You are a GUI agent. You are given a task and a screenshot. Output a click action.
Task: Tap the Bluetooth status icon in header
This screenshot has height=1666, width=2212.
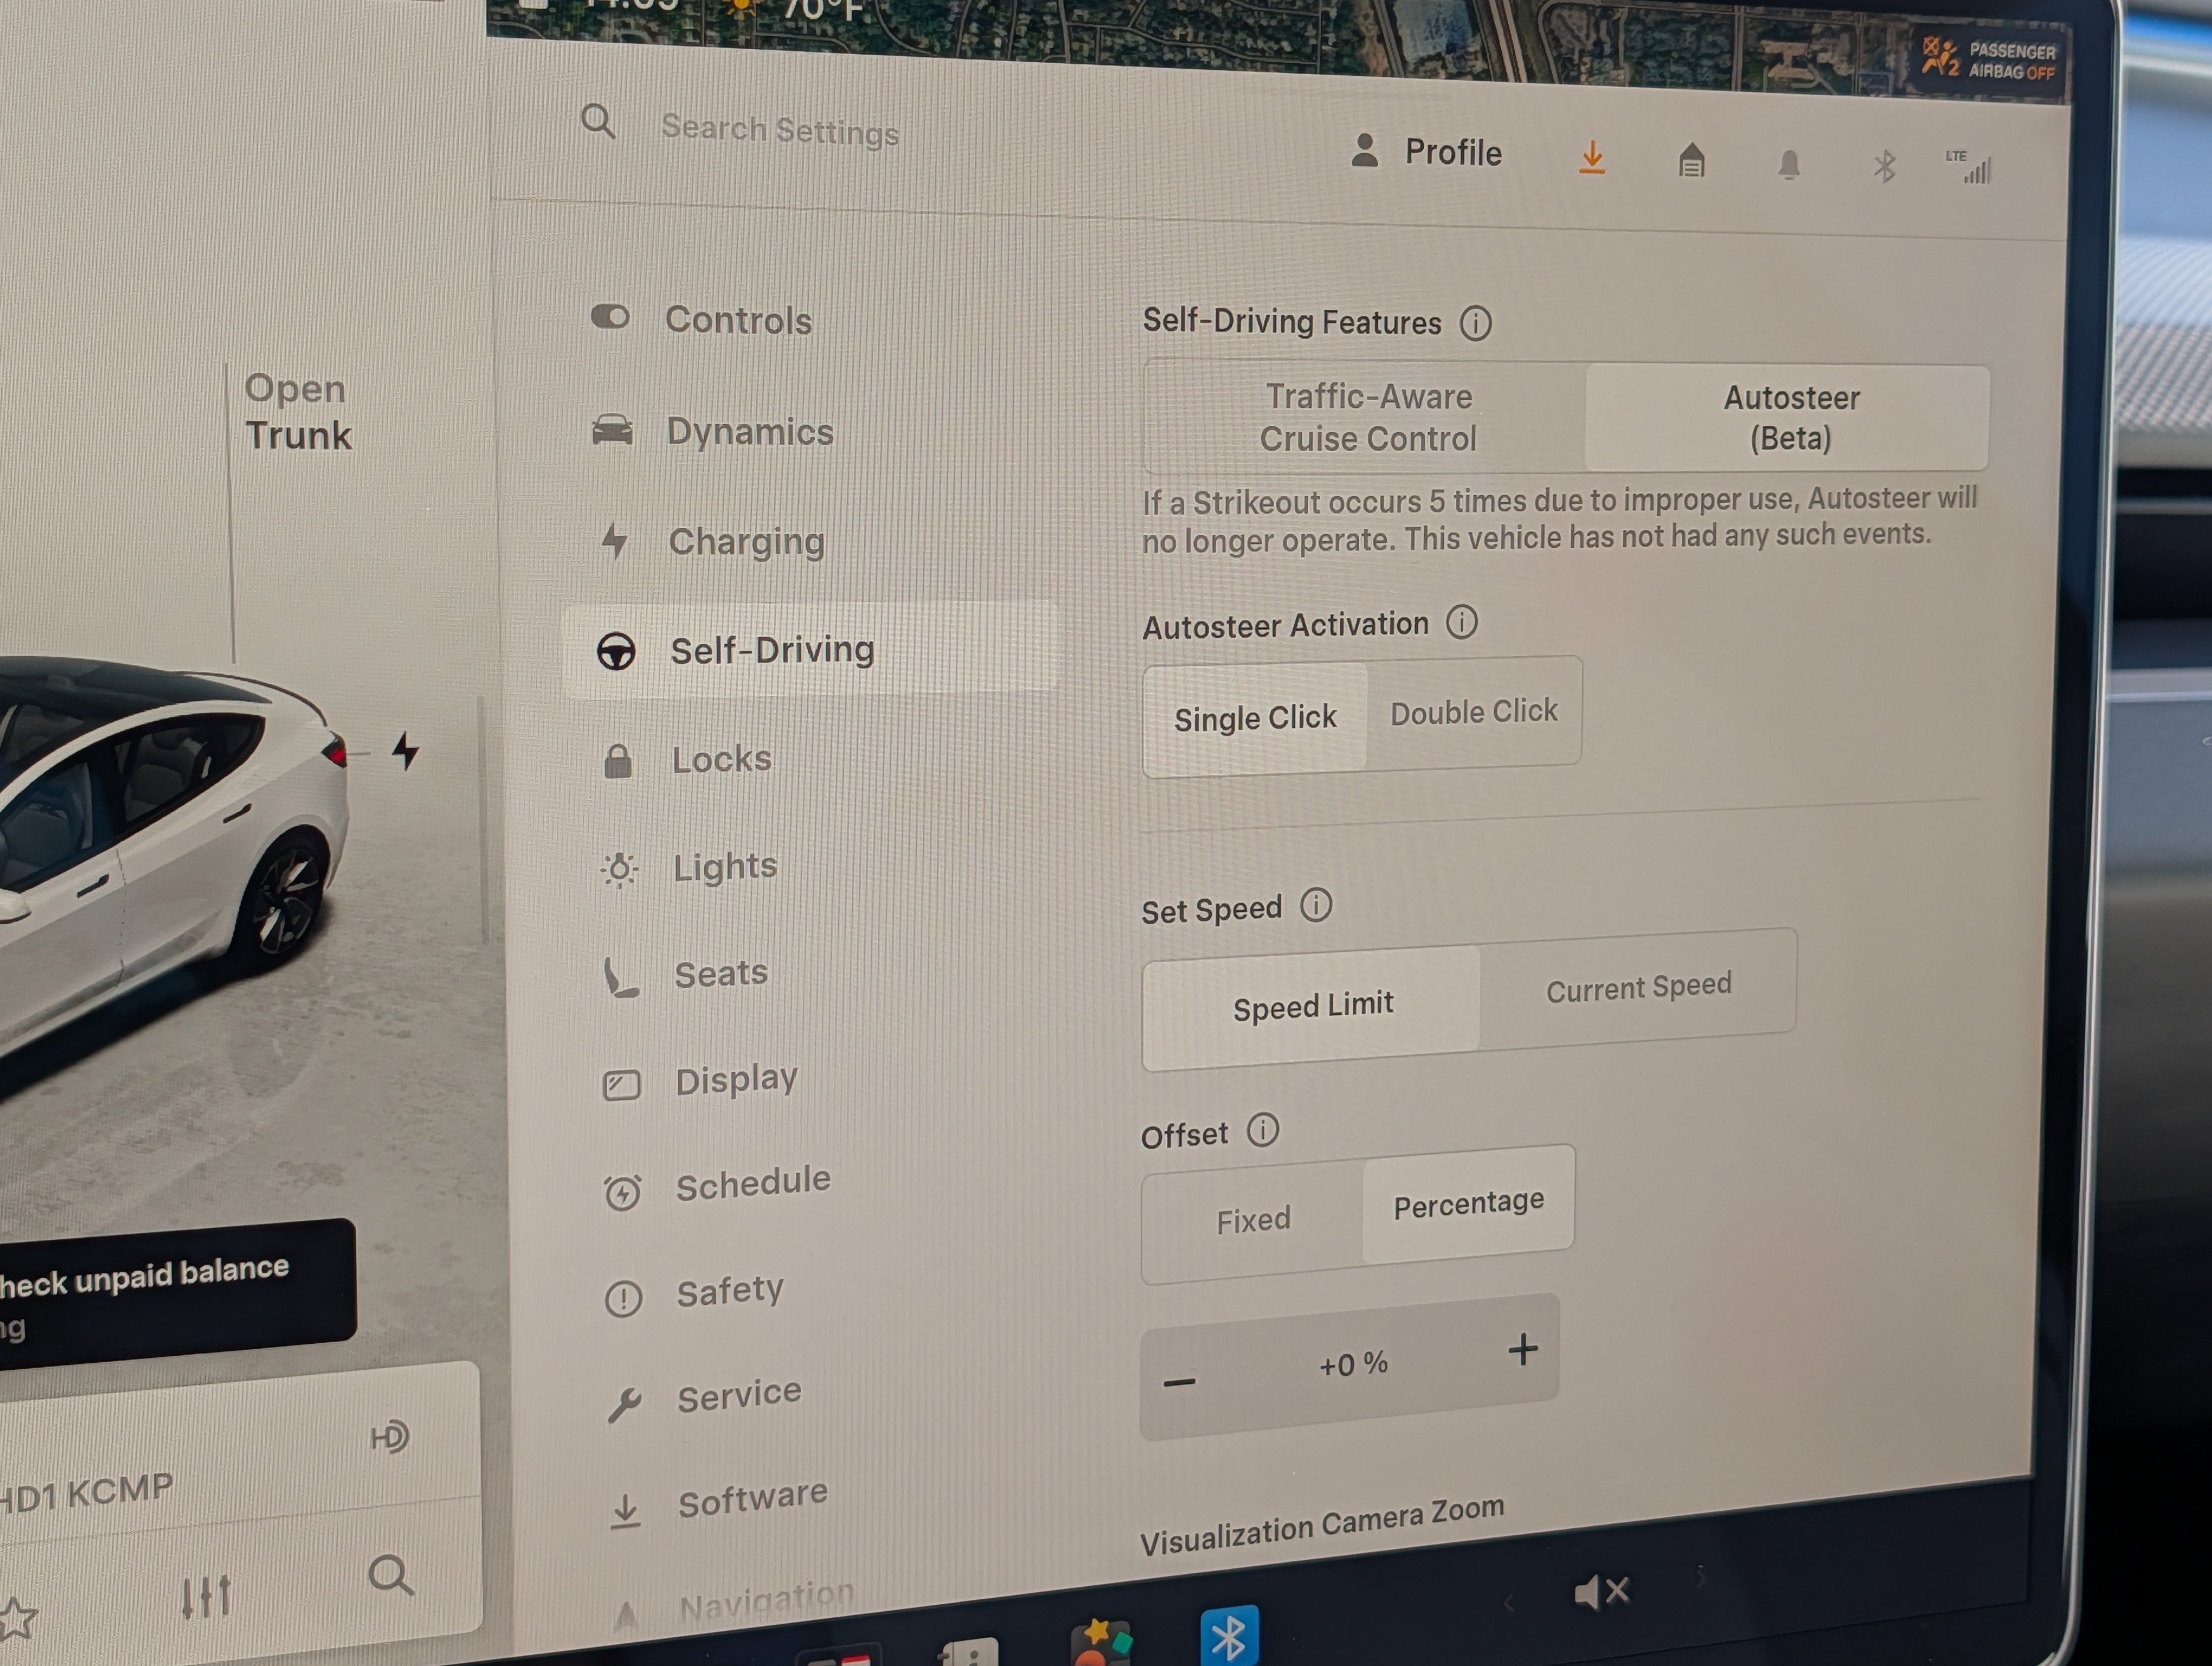pos(1884,166)
